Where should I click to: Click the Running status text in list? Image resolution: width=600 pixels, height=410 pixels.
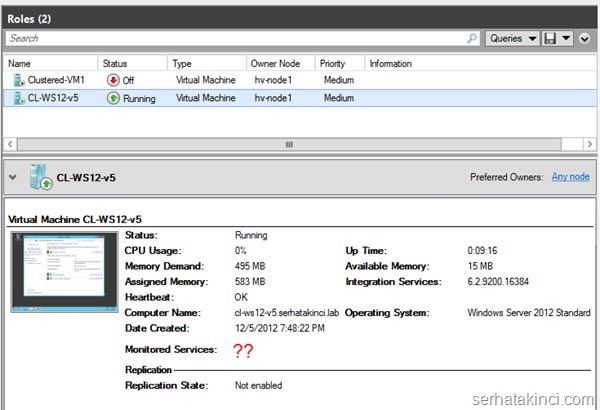click(x=139, y=99)
